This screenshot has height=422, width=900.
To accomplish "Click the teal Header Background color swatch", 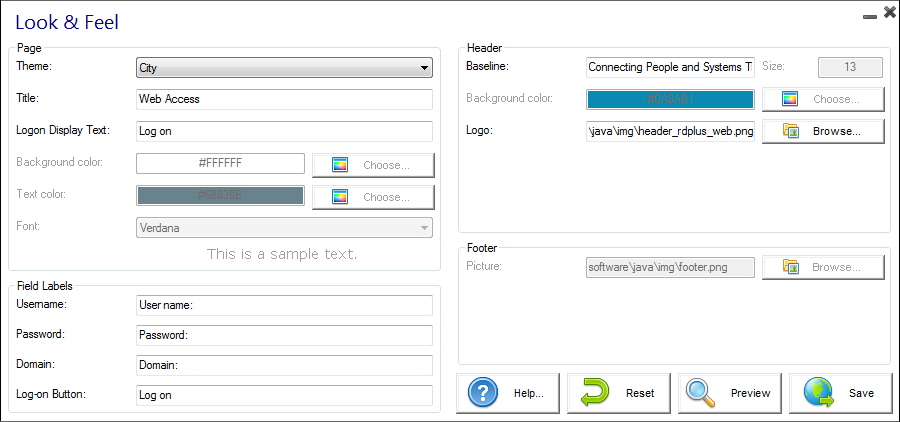I will click(669, 99).
